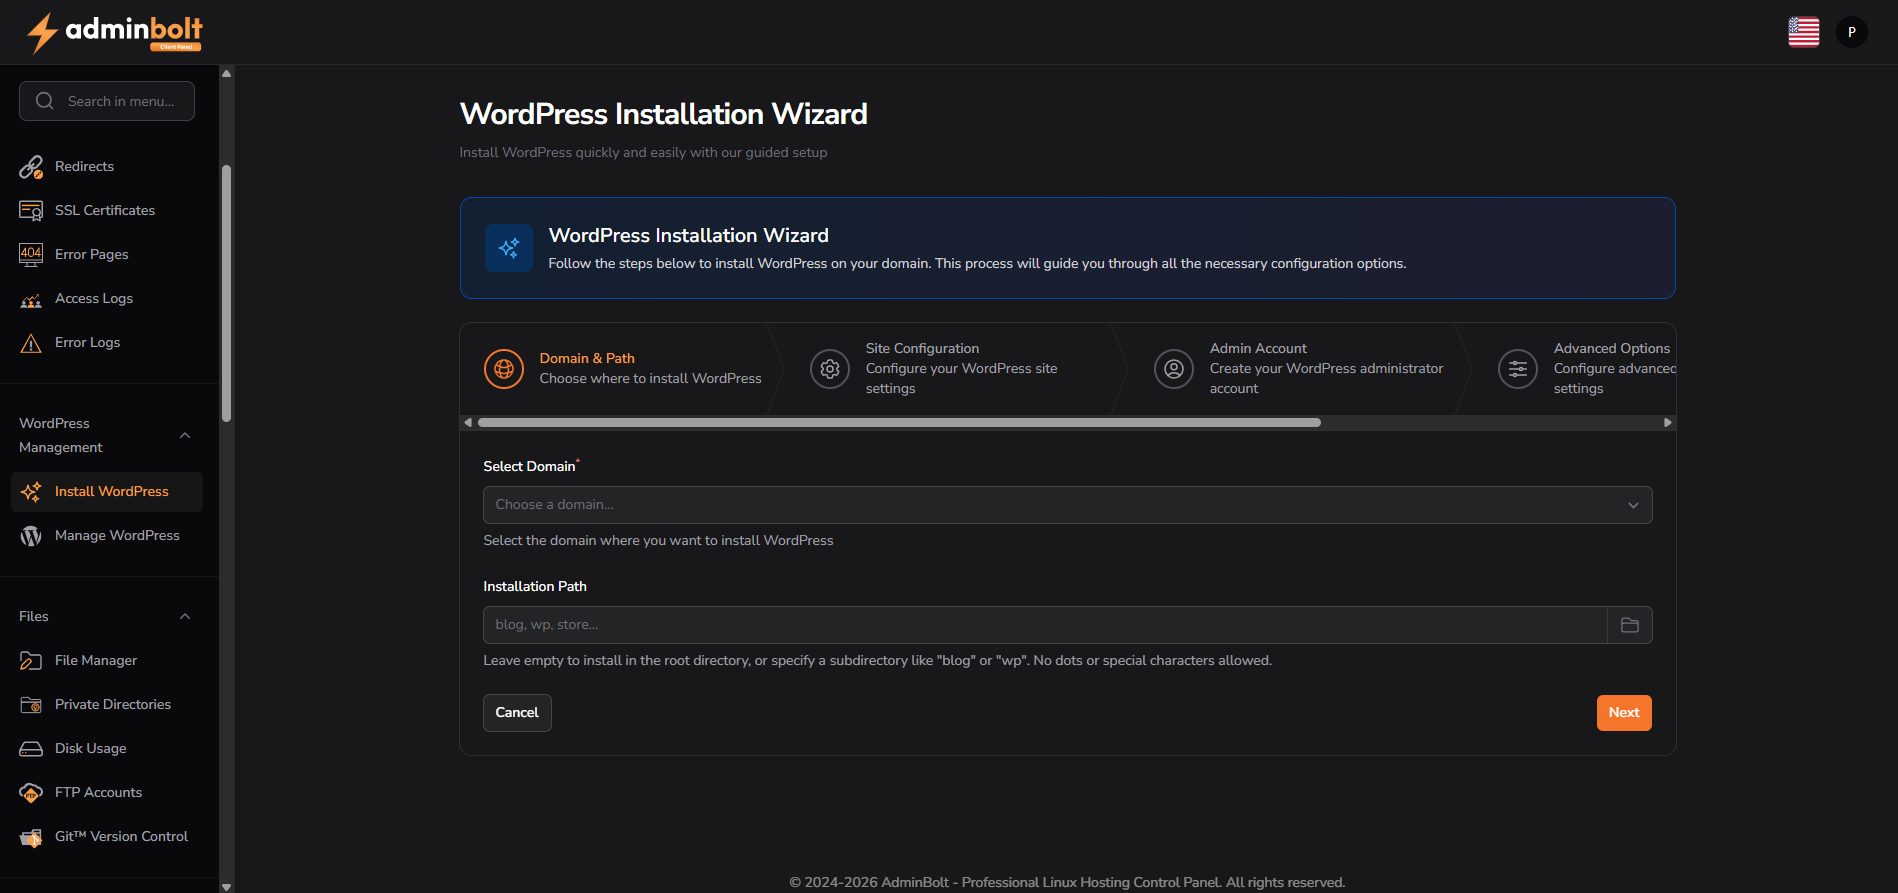Image resolution: width=1898 pixels, height=893 pixels.
Task: Open Private Directories page
Action: click(x=107, y=705)
